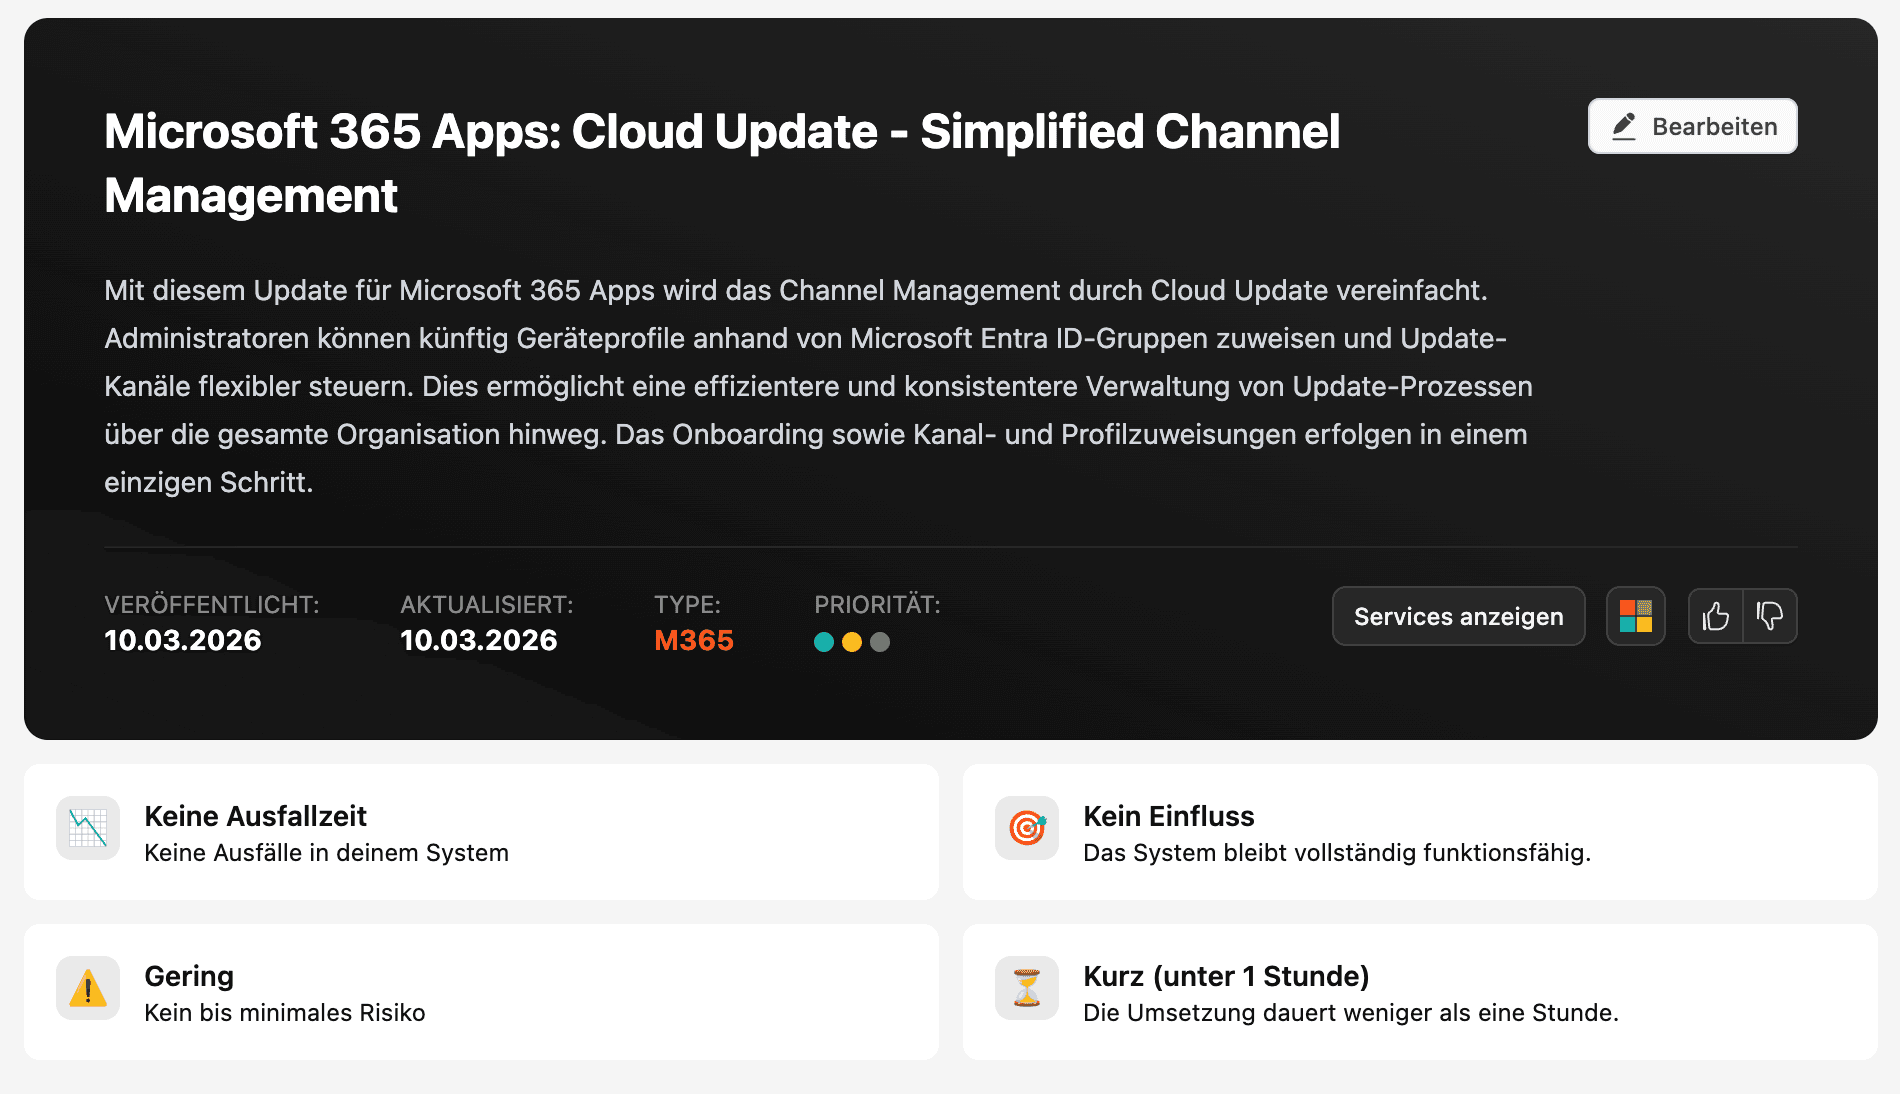Image resolution: width=1900 pixels, height=1094 pixels.
Task: Click 'Das System bleibt vollständig funktionsfähig.'
Action: click(x=1337, y=853)
